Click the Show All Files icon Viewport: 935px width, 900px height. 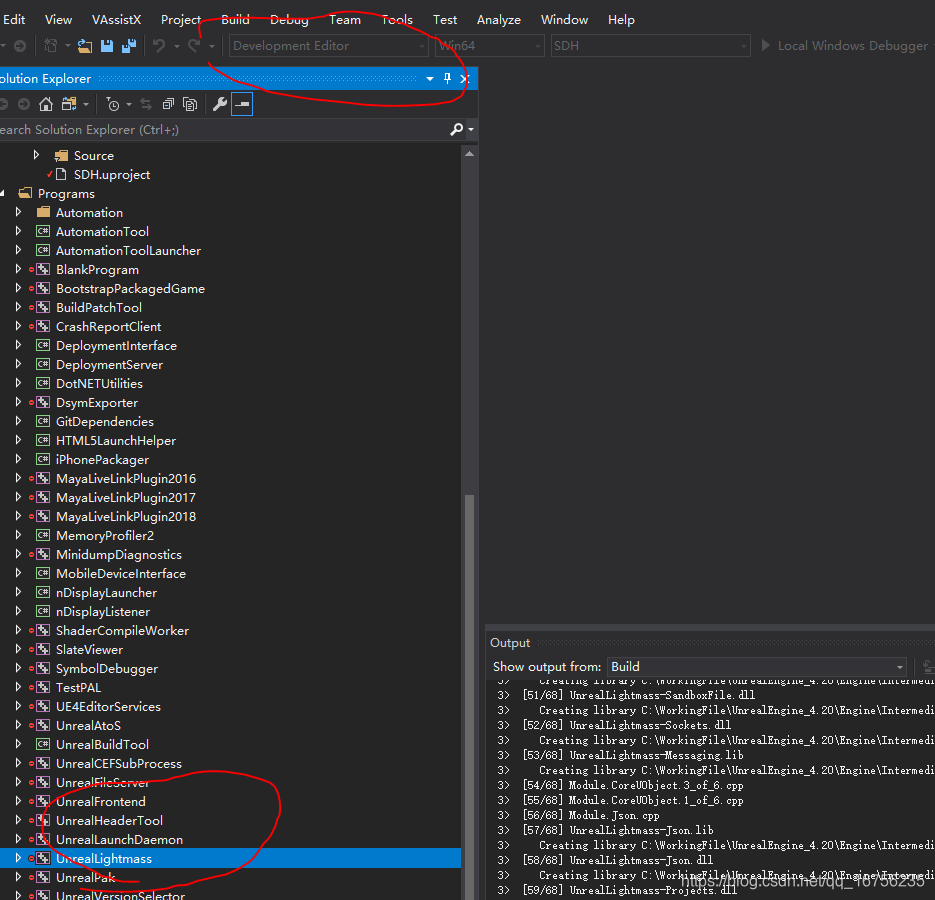click(190, 104)
